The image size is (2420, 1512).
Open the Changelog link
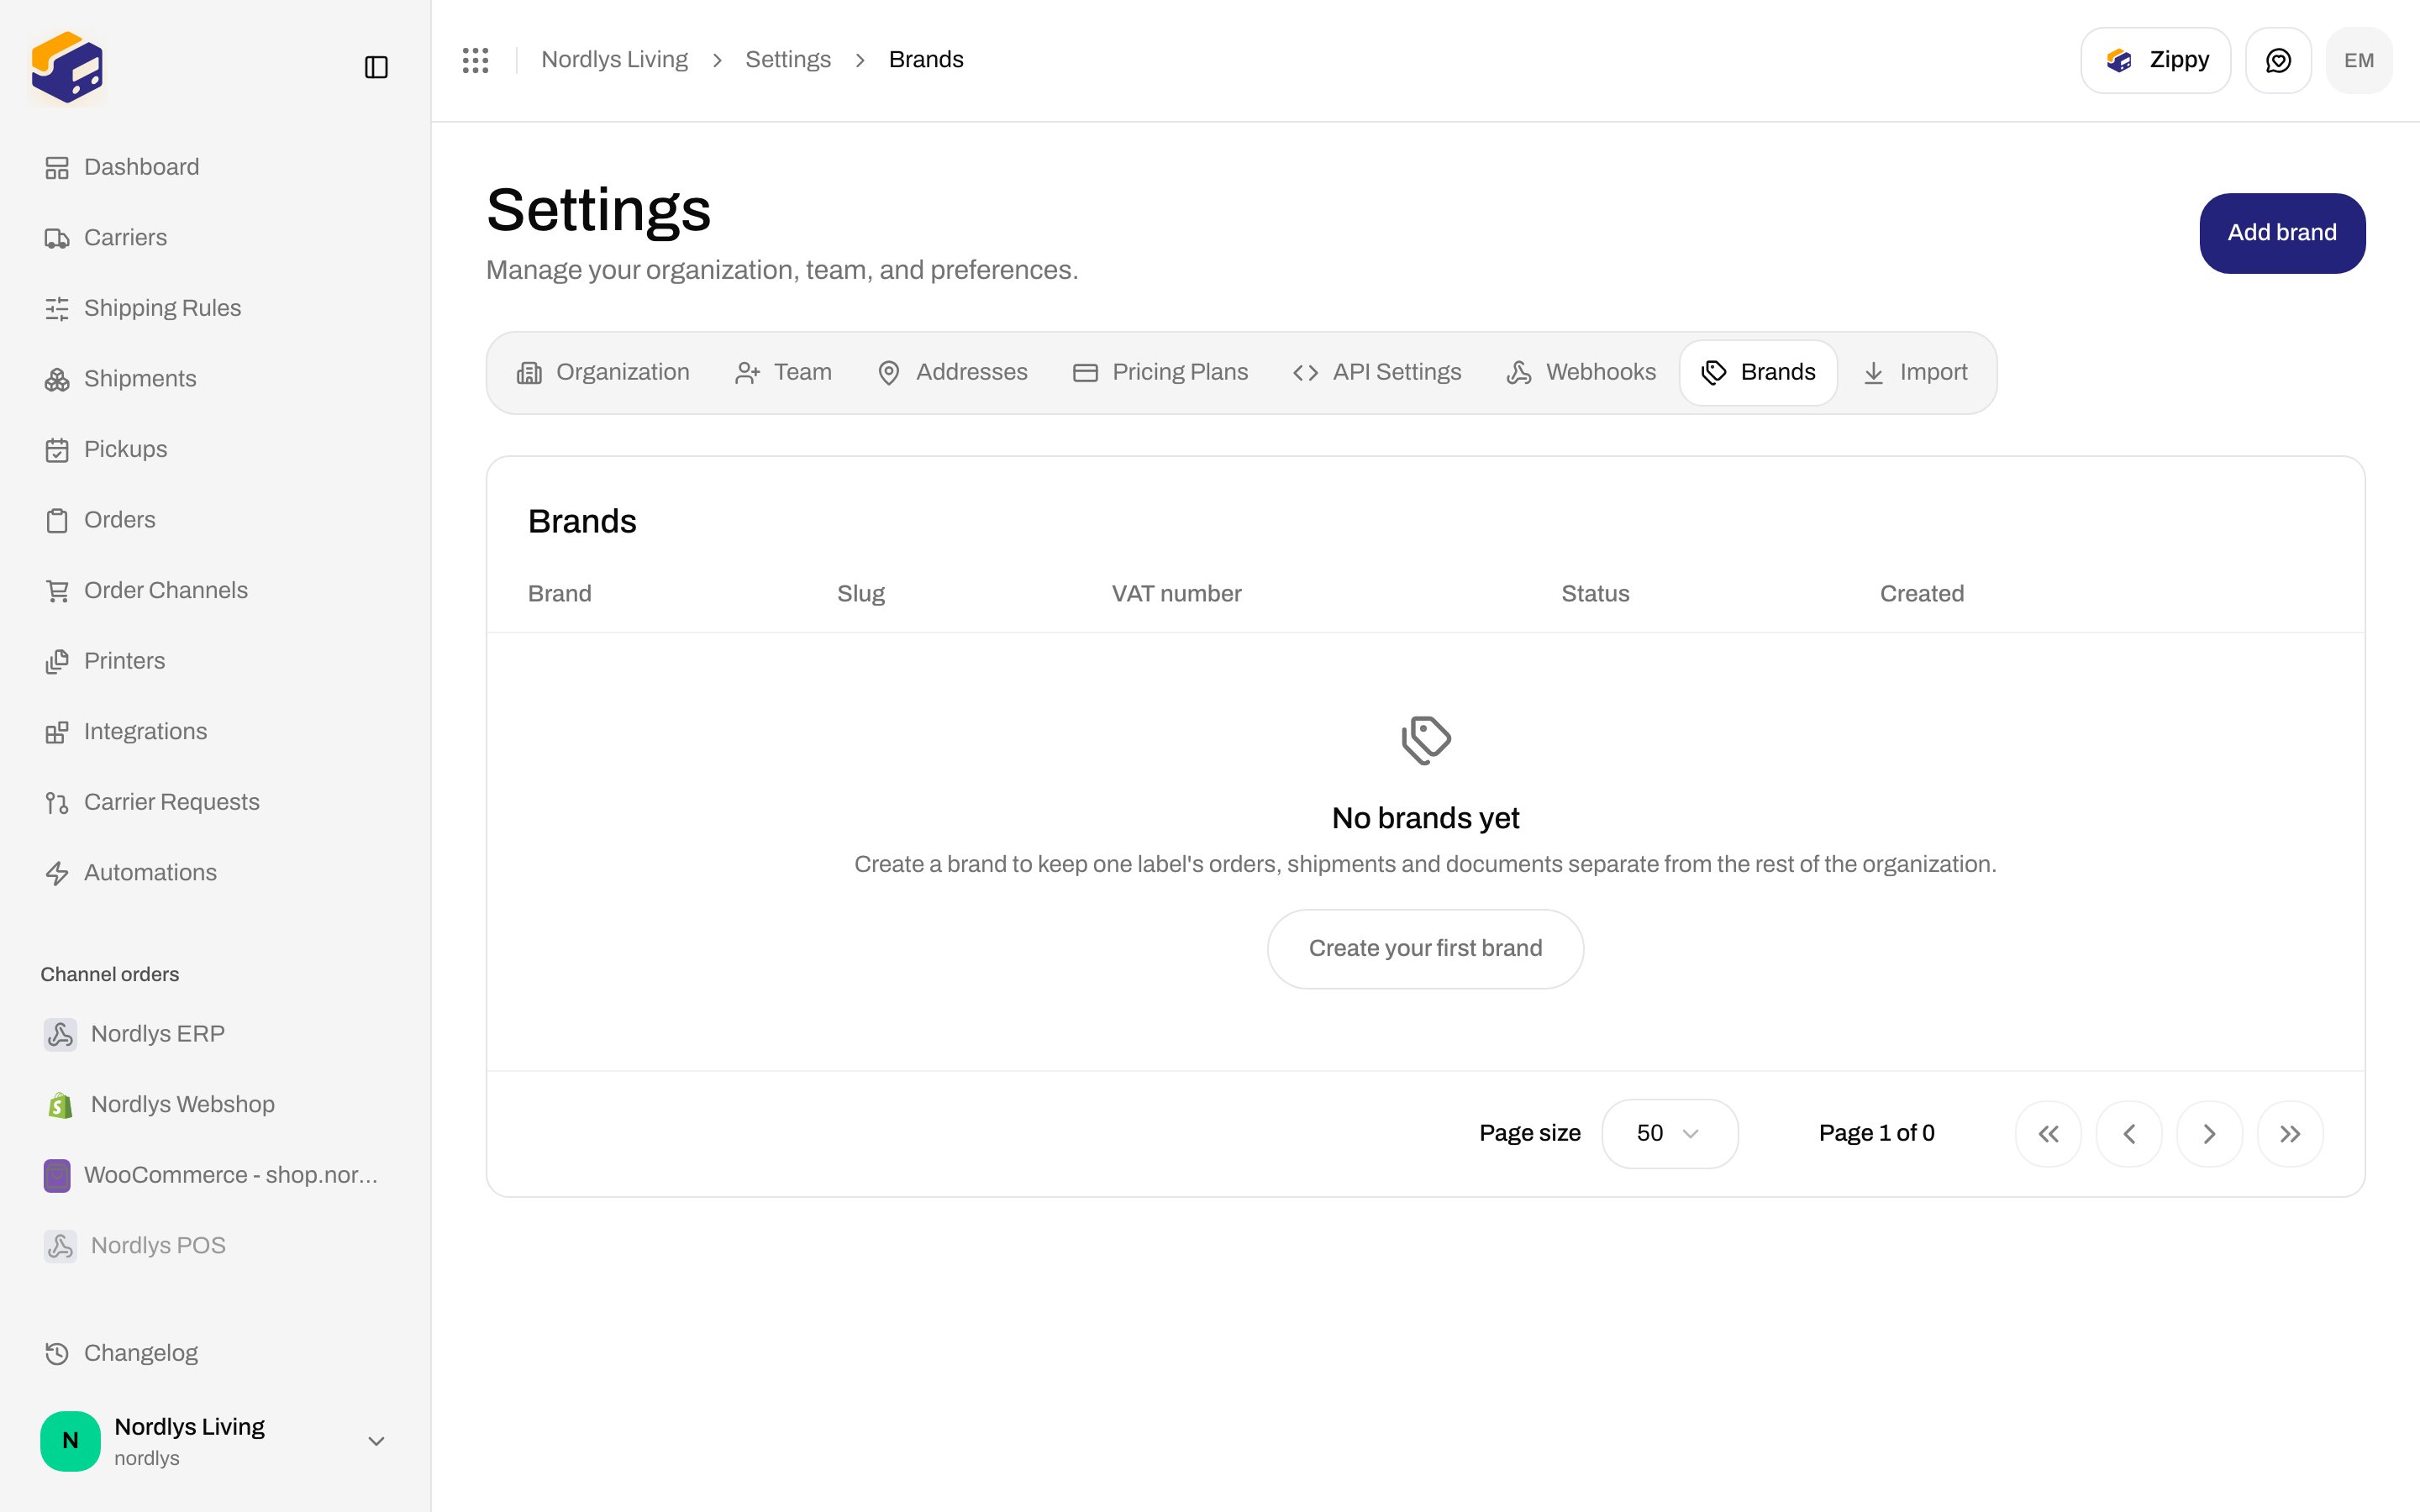pos(215,1353)
